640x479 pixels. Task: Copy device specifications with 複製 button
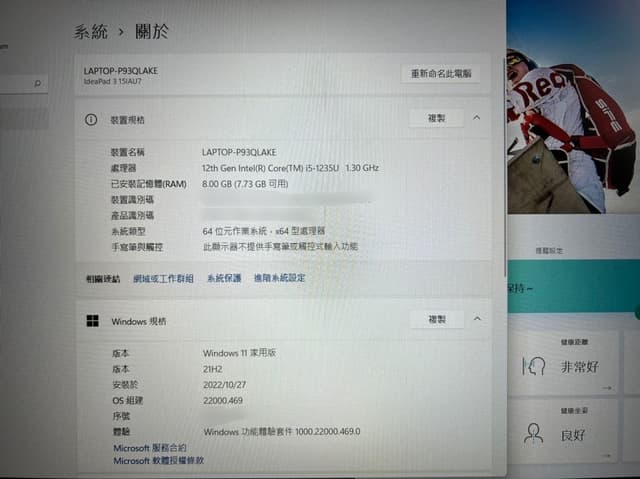tap(436, 118)
